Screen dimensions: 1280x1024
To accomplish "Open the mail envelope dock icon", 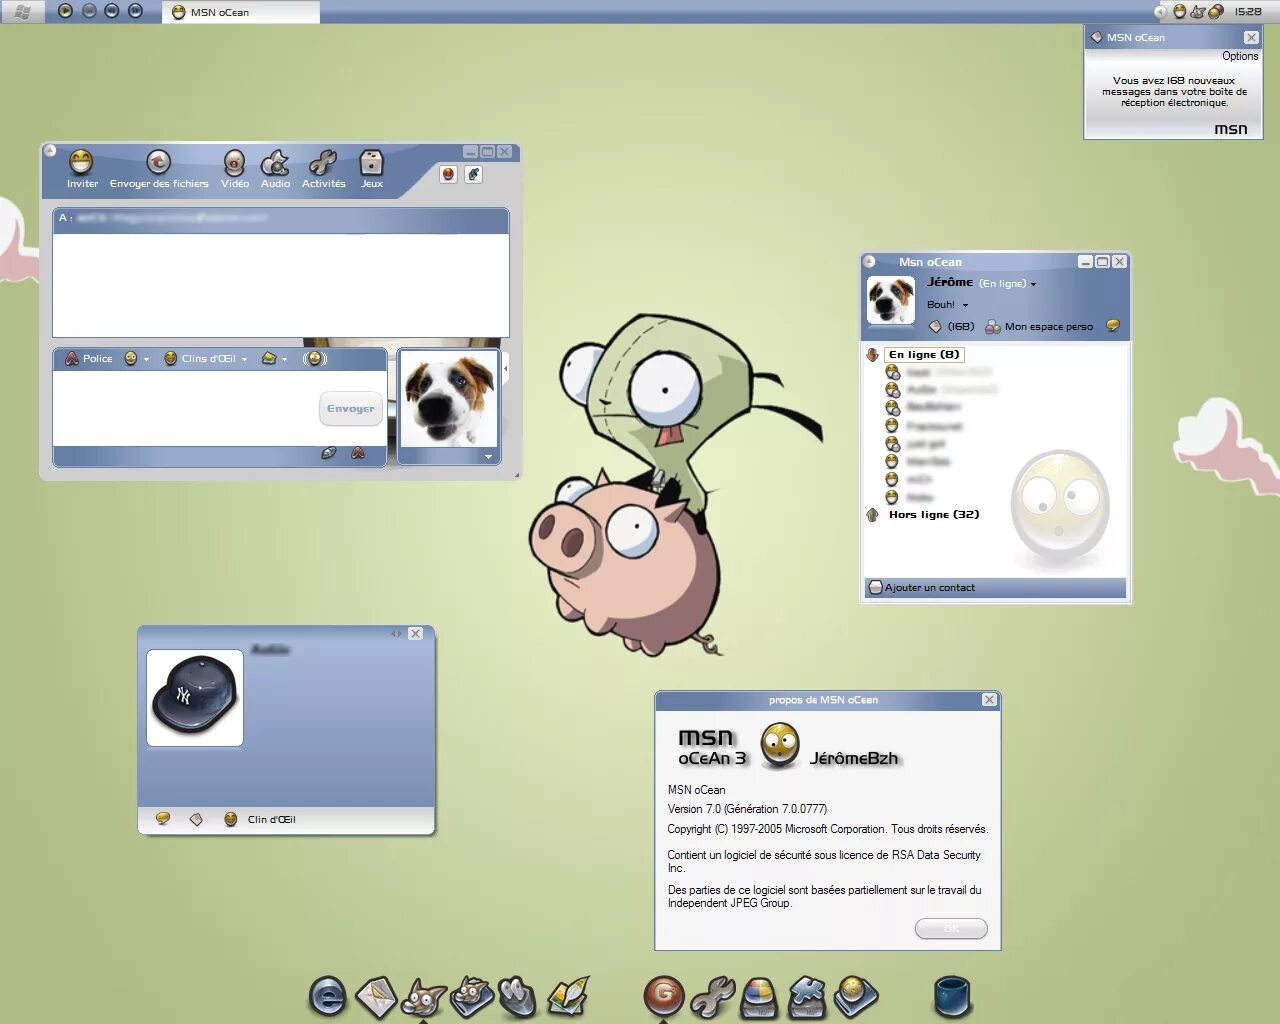I will (x=375, y=996).
